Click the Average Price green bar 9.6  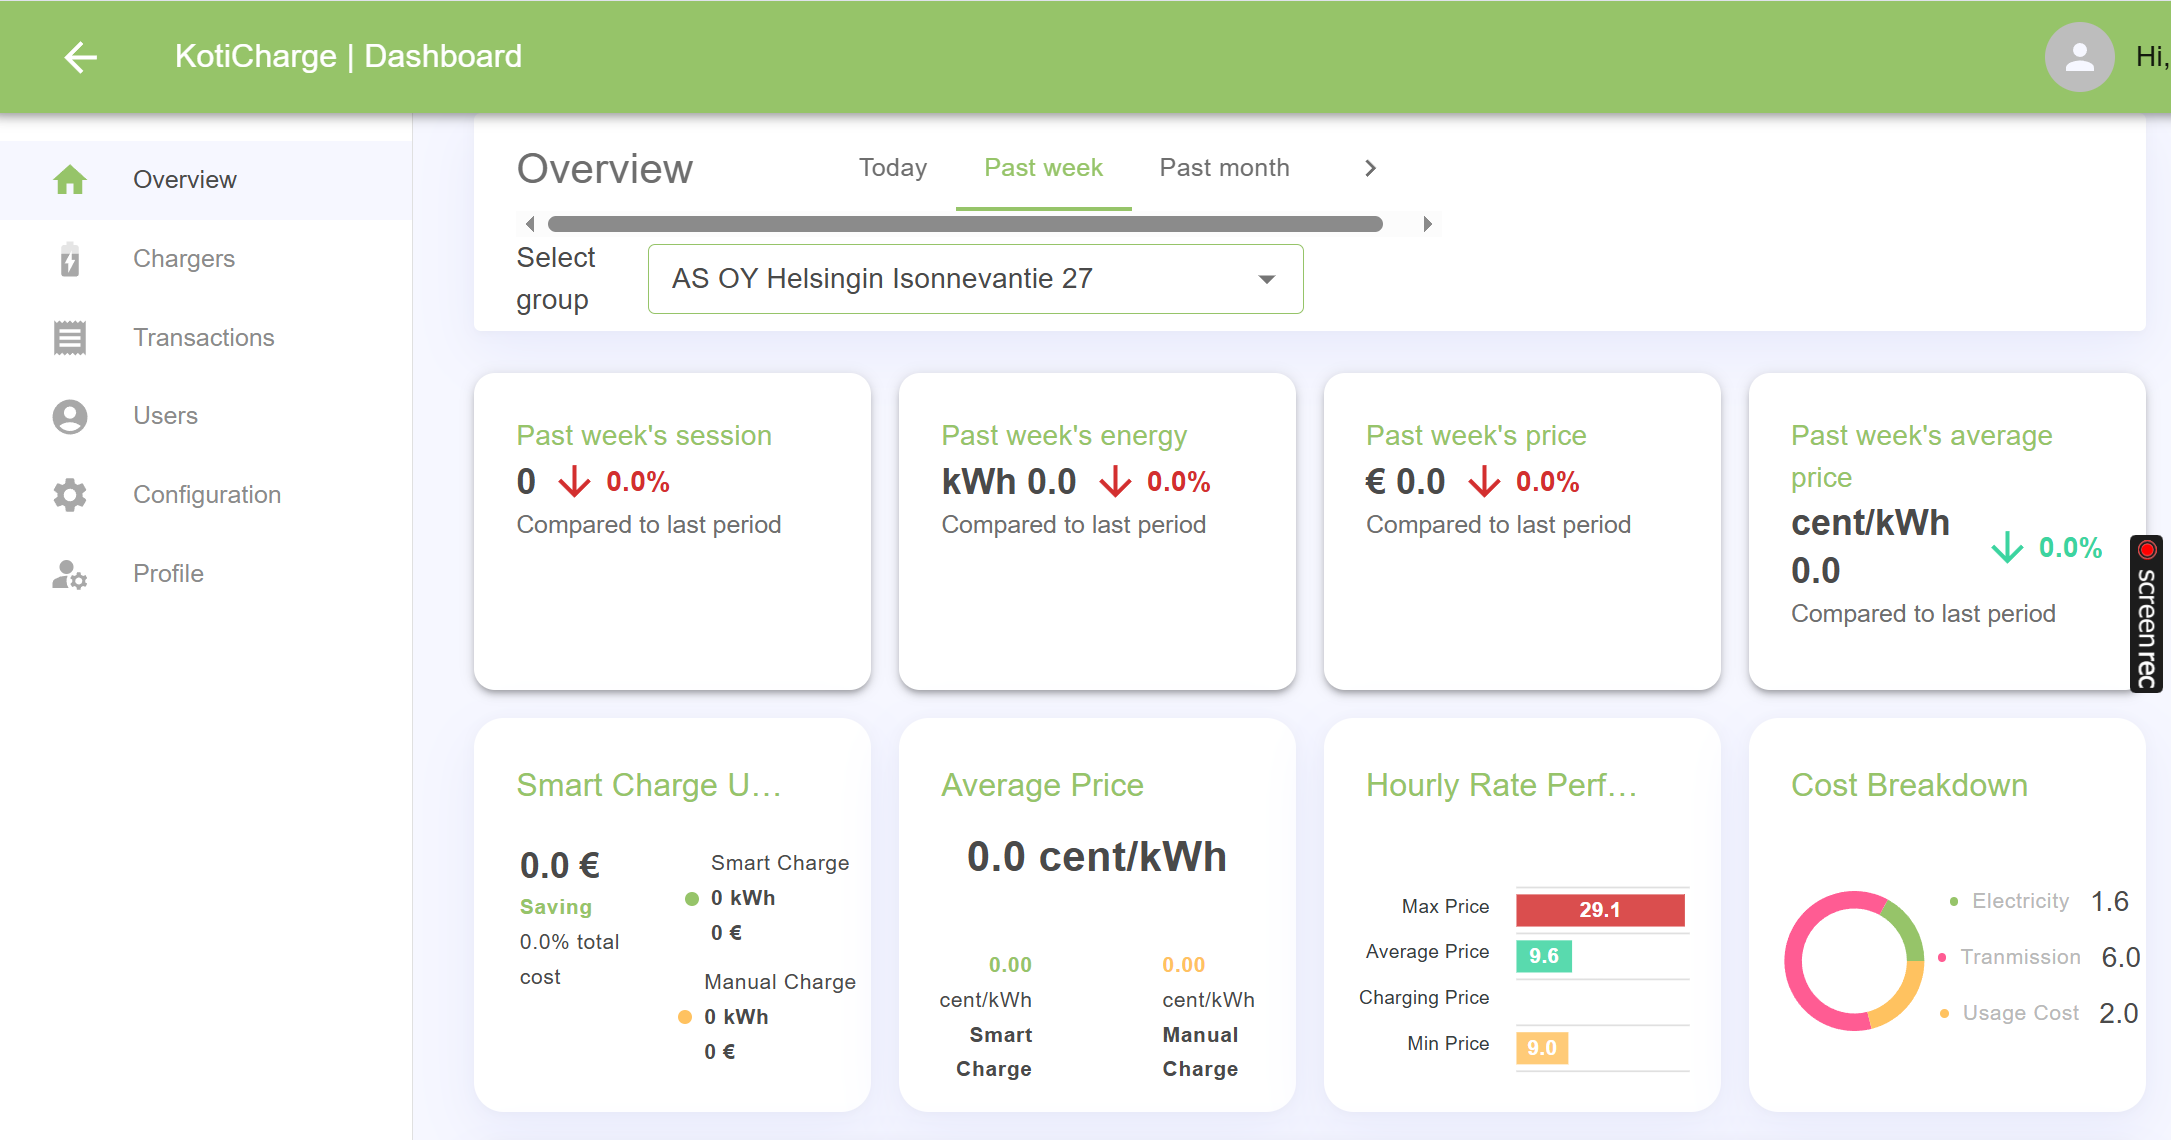[x=1543, y=956]
